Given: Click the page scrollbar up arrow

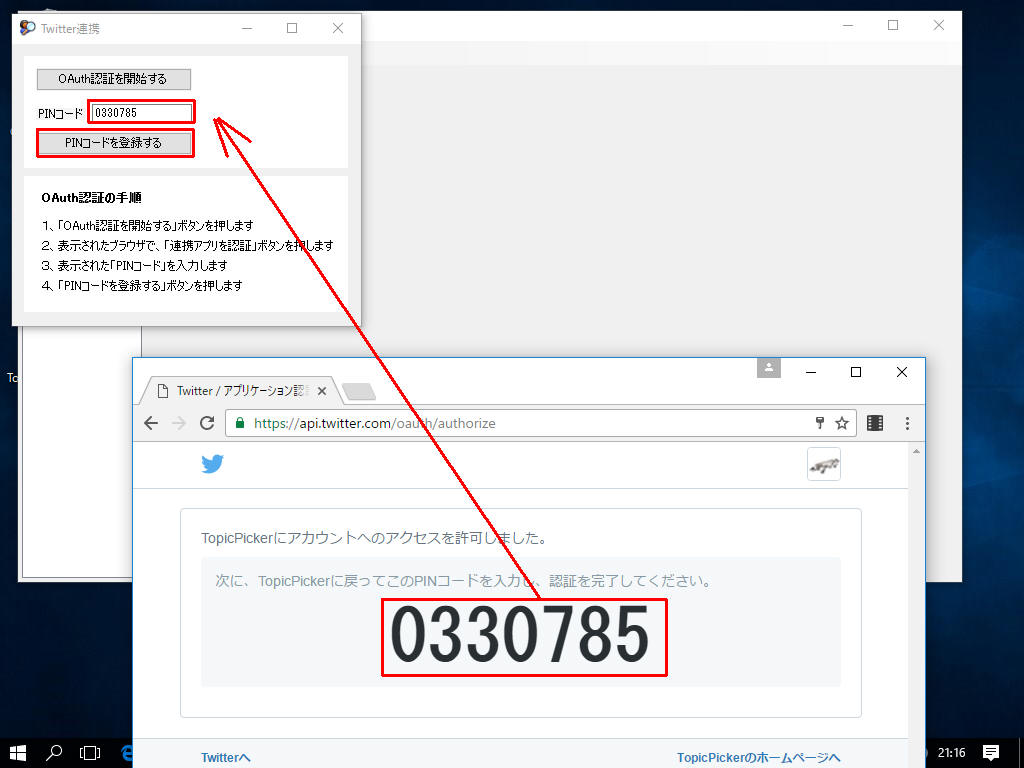Looking at the screenshot, I should tap(916, 451).
